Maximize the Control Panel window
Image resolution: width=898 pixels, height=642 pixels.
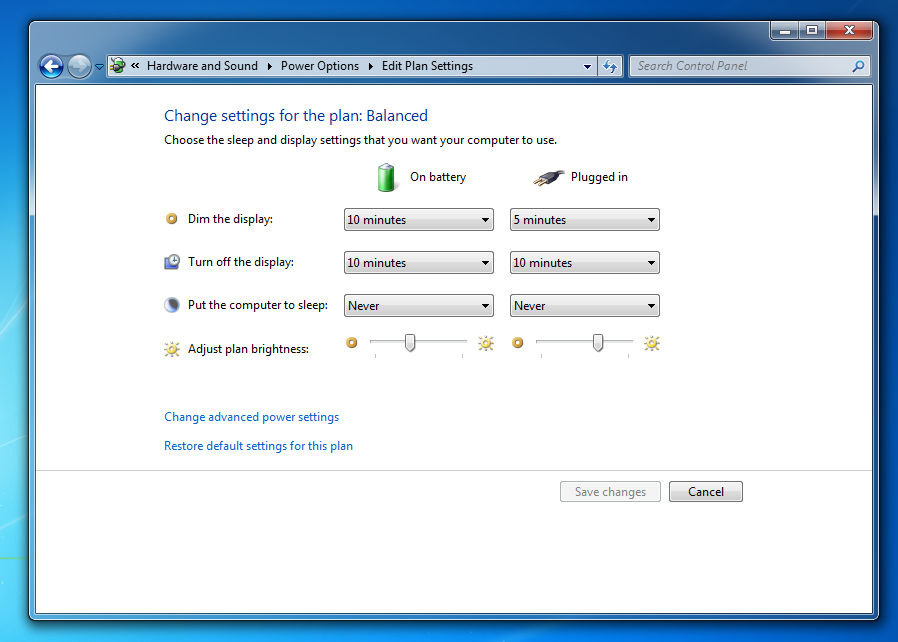pyautogui.click(x=812, y=30)
